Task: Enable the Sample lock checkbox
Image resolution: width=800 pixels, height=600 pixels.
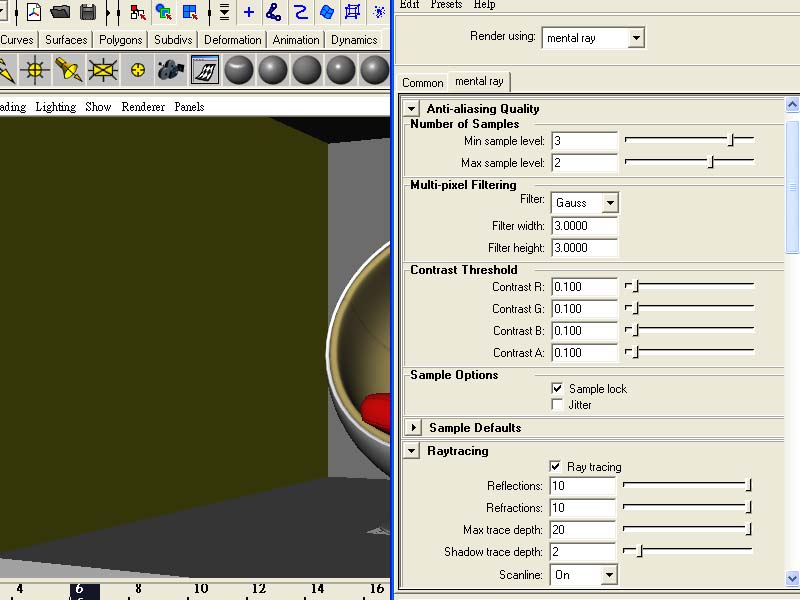Action: (x=557, y=388)
